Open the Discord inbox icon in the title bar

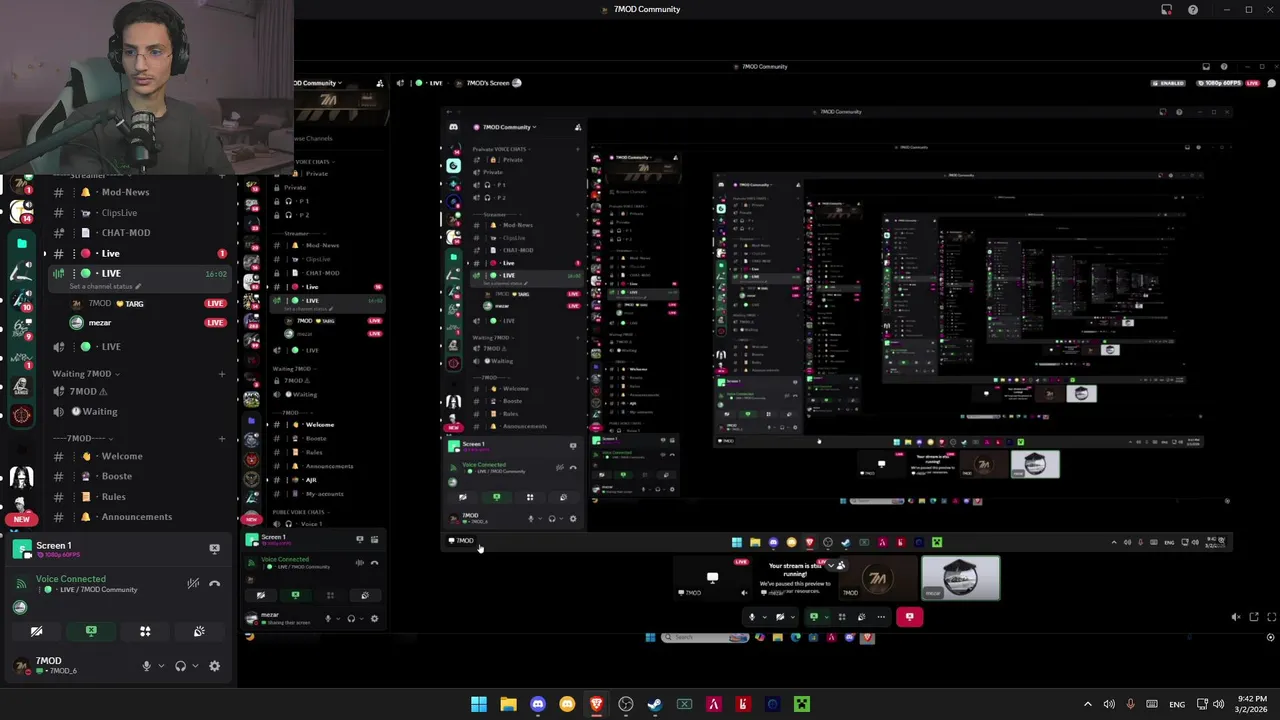[1166, 10]
